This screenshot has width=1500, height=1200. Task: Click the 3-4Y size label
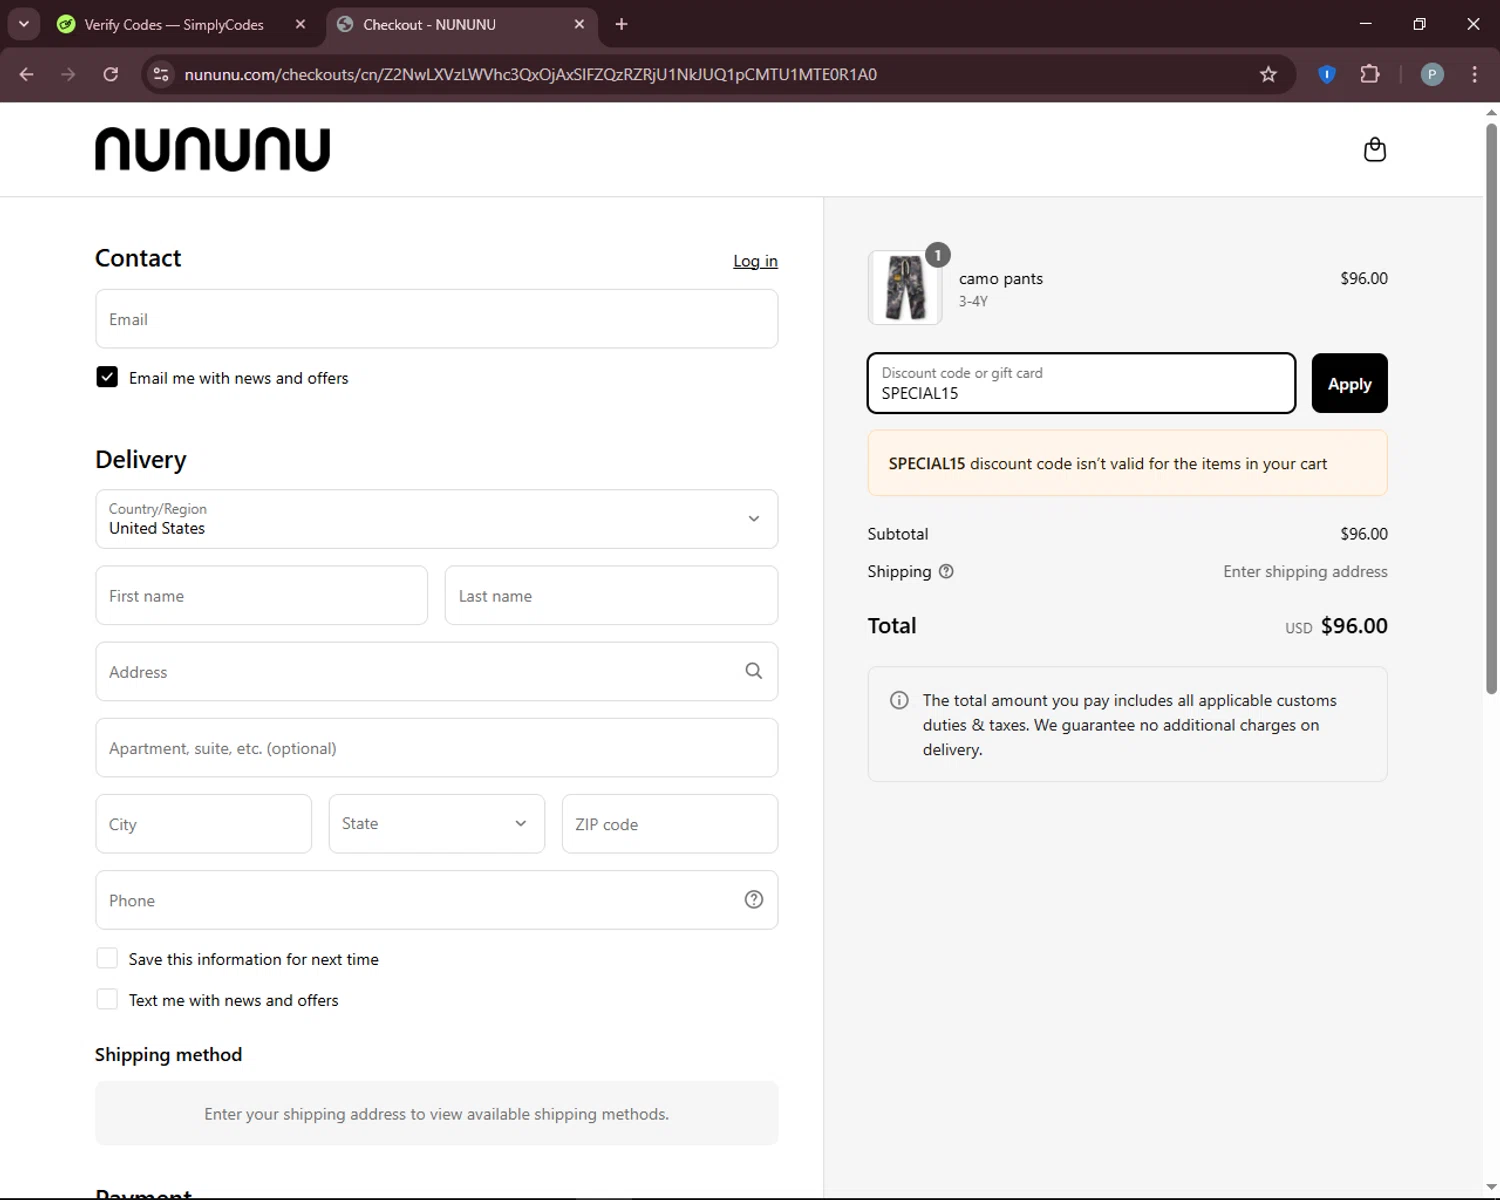coord(973,301)
